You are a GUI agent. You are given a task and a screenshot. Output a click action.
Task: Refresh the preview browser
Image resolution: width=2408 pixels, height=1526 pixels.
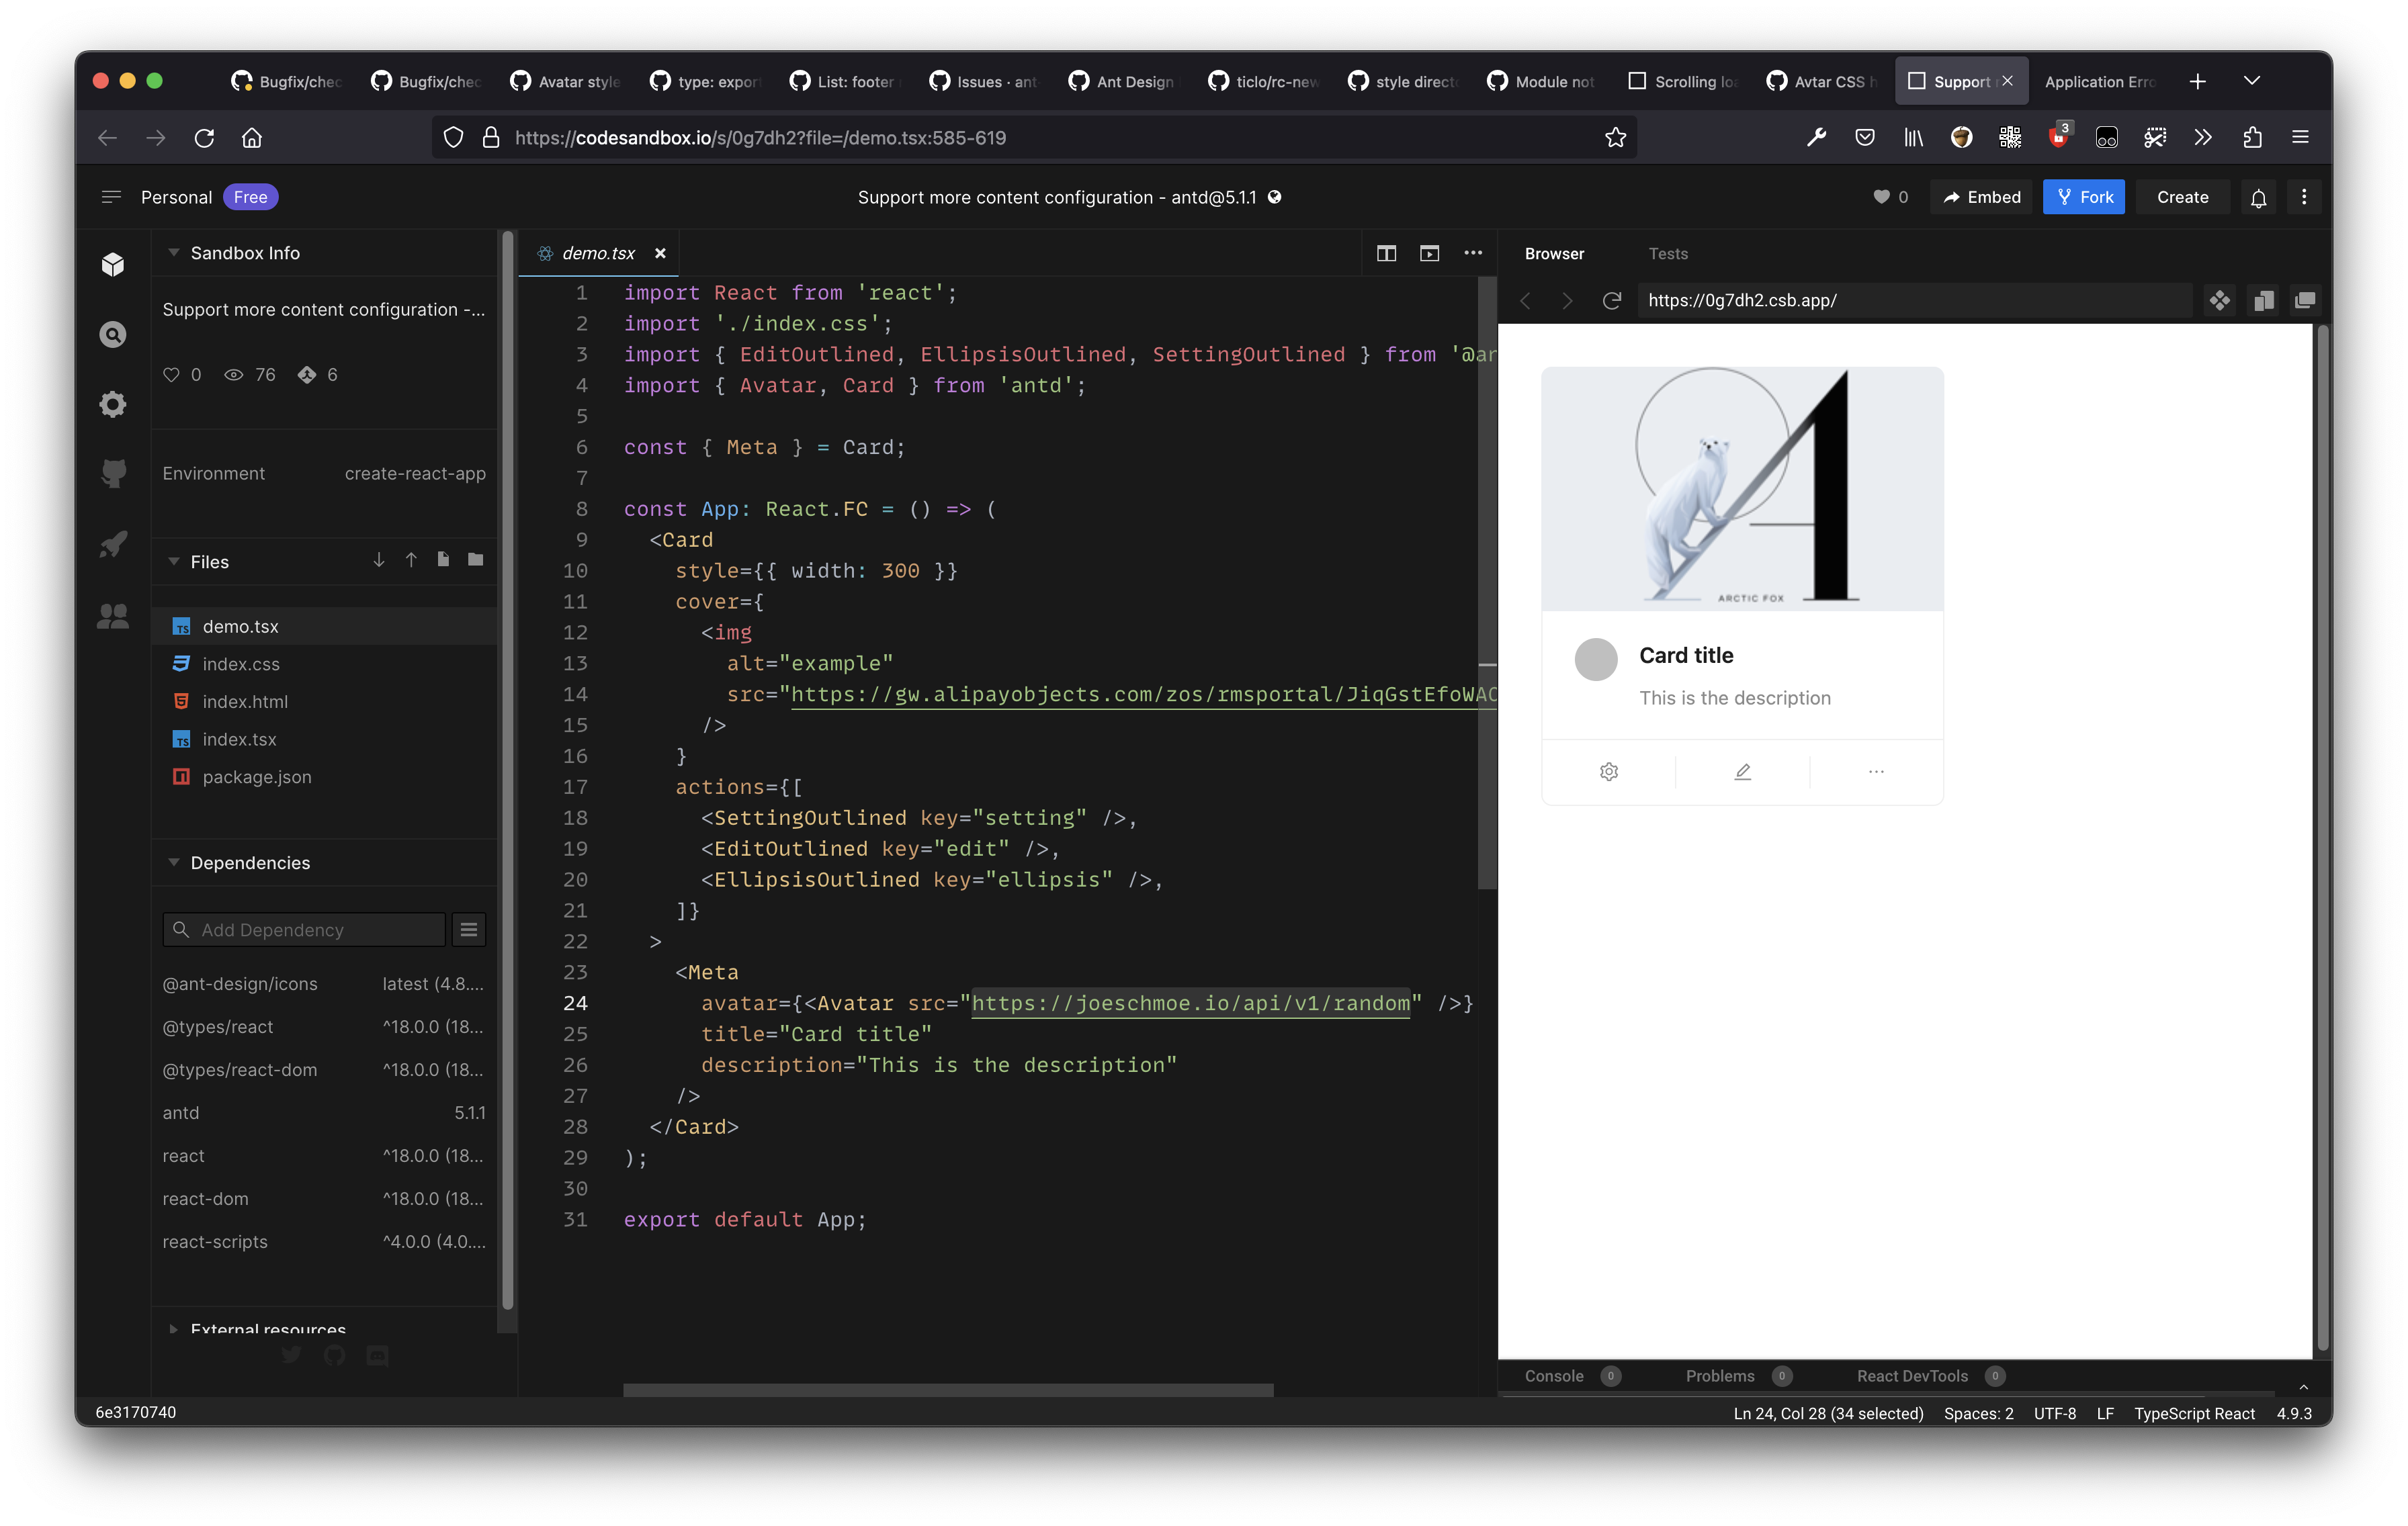(x=1612, y=300)
